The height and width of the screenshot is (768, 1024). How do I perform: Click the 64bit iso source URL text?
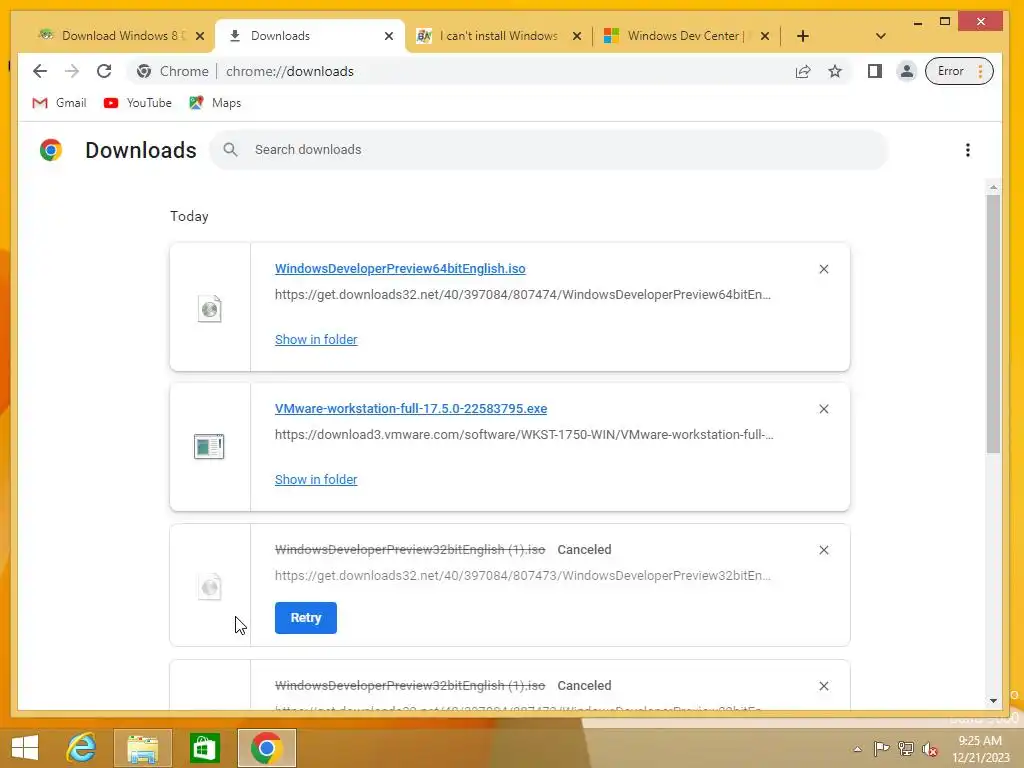pos(522,295)
